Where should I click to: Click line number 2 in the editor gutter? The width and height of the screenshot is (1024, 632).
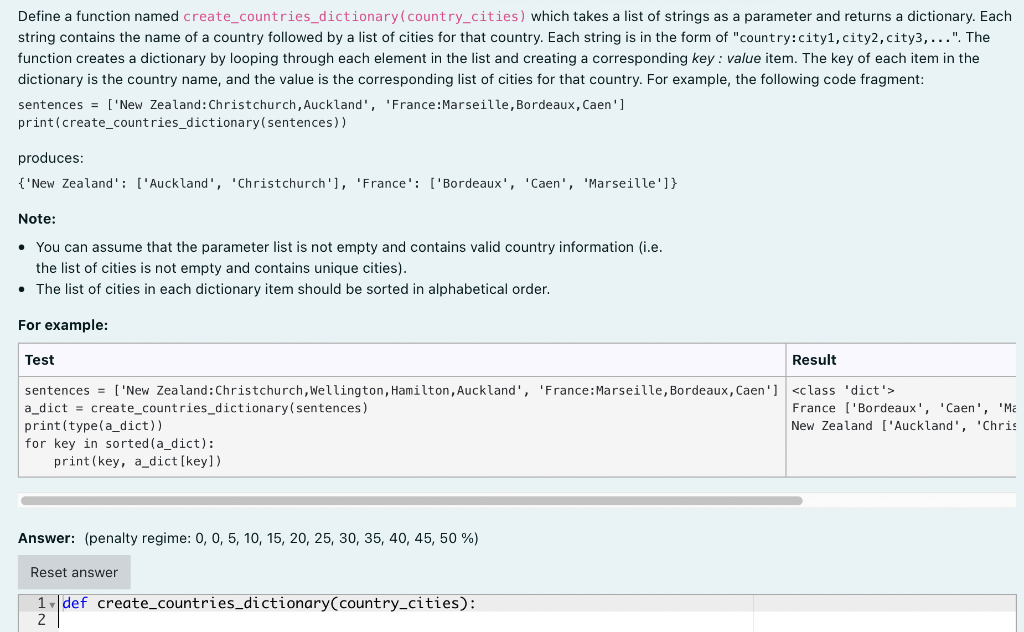(40, 620)
